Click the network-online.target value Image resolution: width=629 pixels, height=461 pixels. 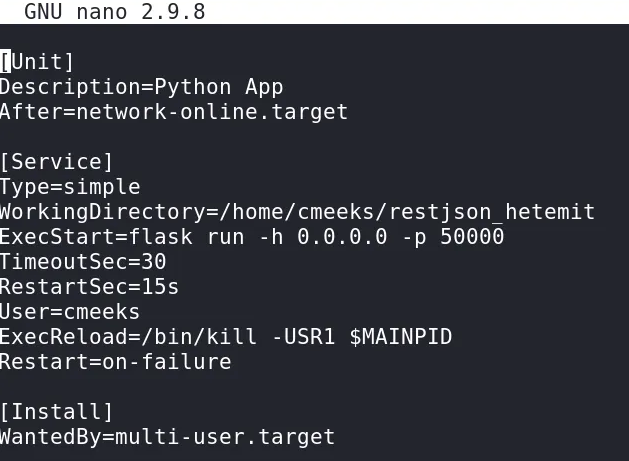[212, 112]
